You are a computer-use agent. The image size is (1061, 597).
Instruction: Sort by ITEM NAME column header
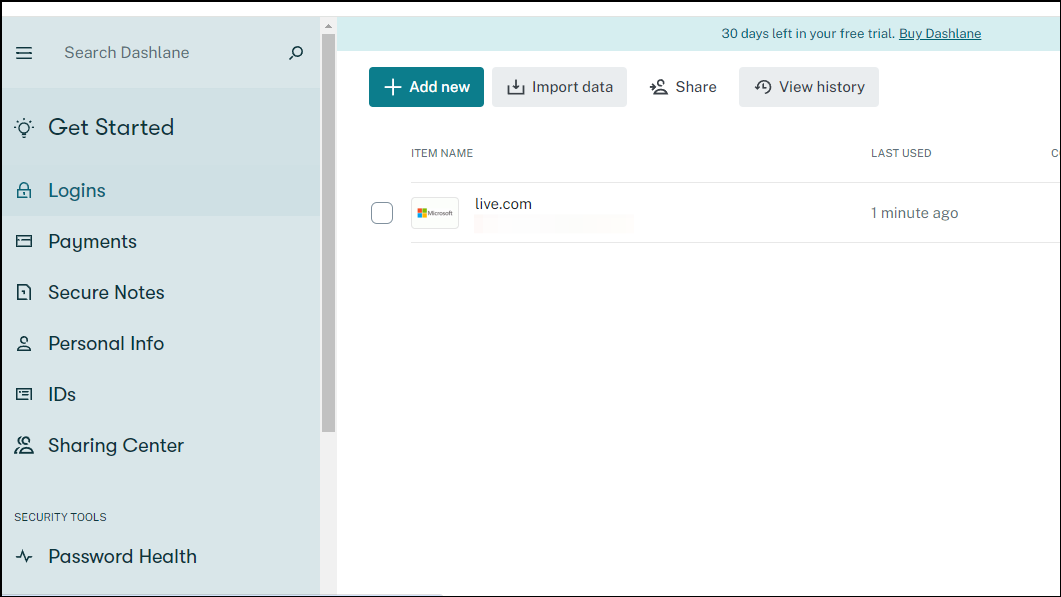tap(442, 153)
